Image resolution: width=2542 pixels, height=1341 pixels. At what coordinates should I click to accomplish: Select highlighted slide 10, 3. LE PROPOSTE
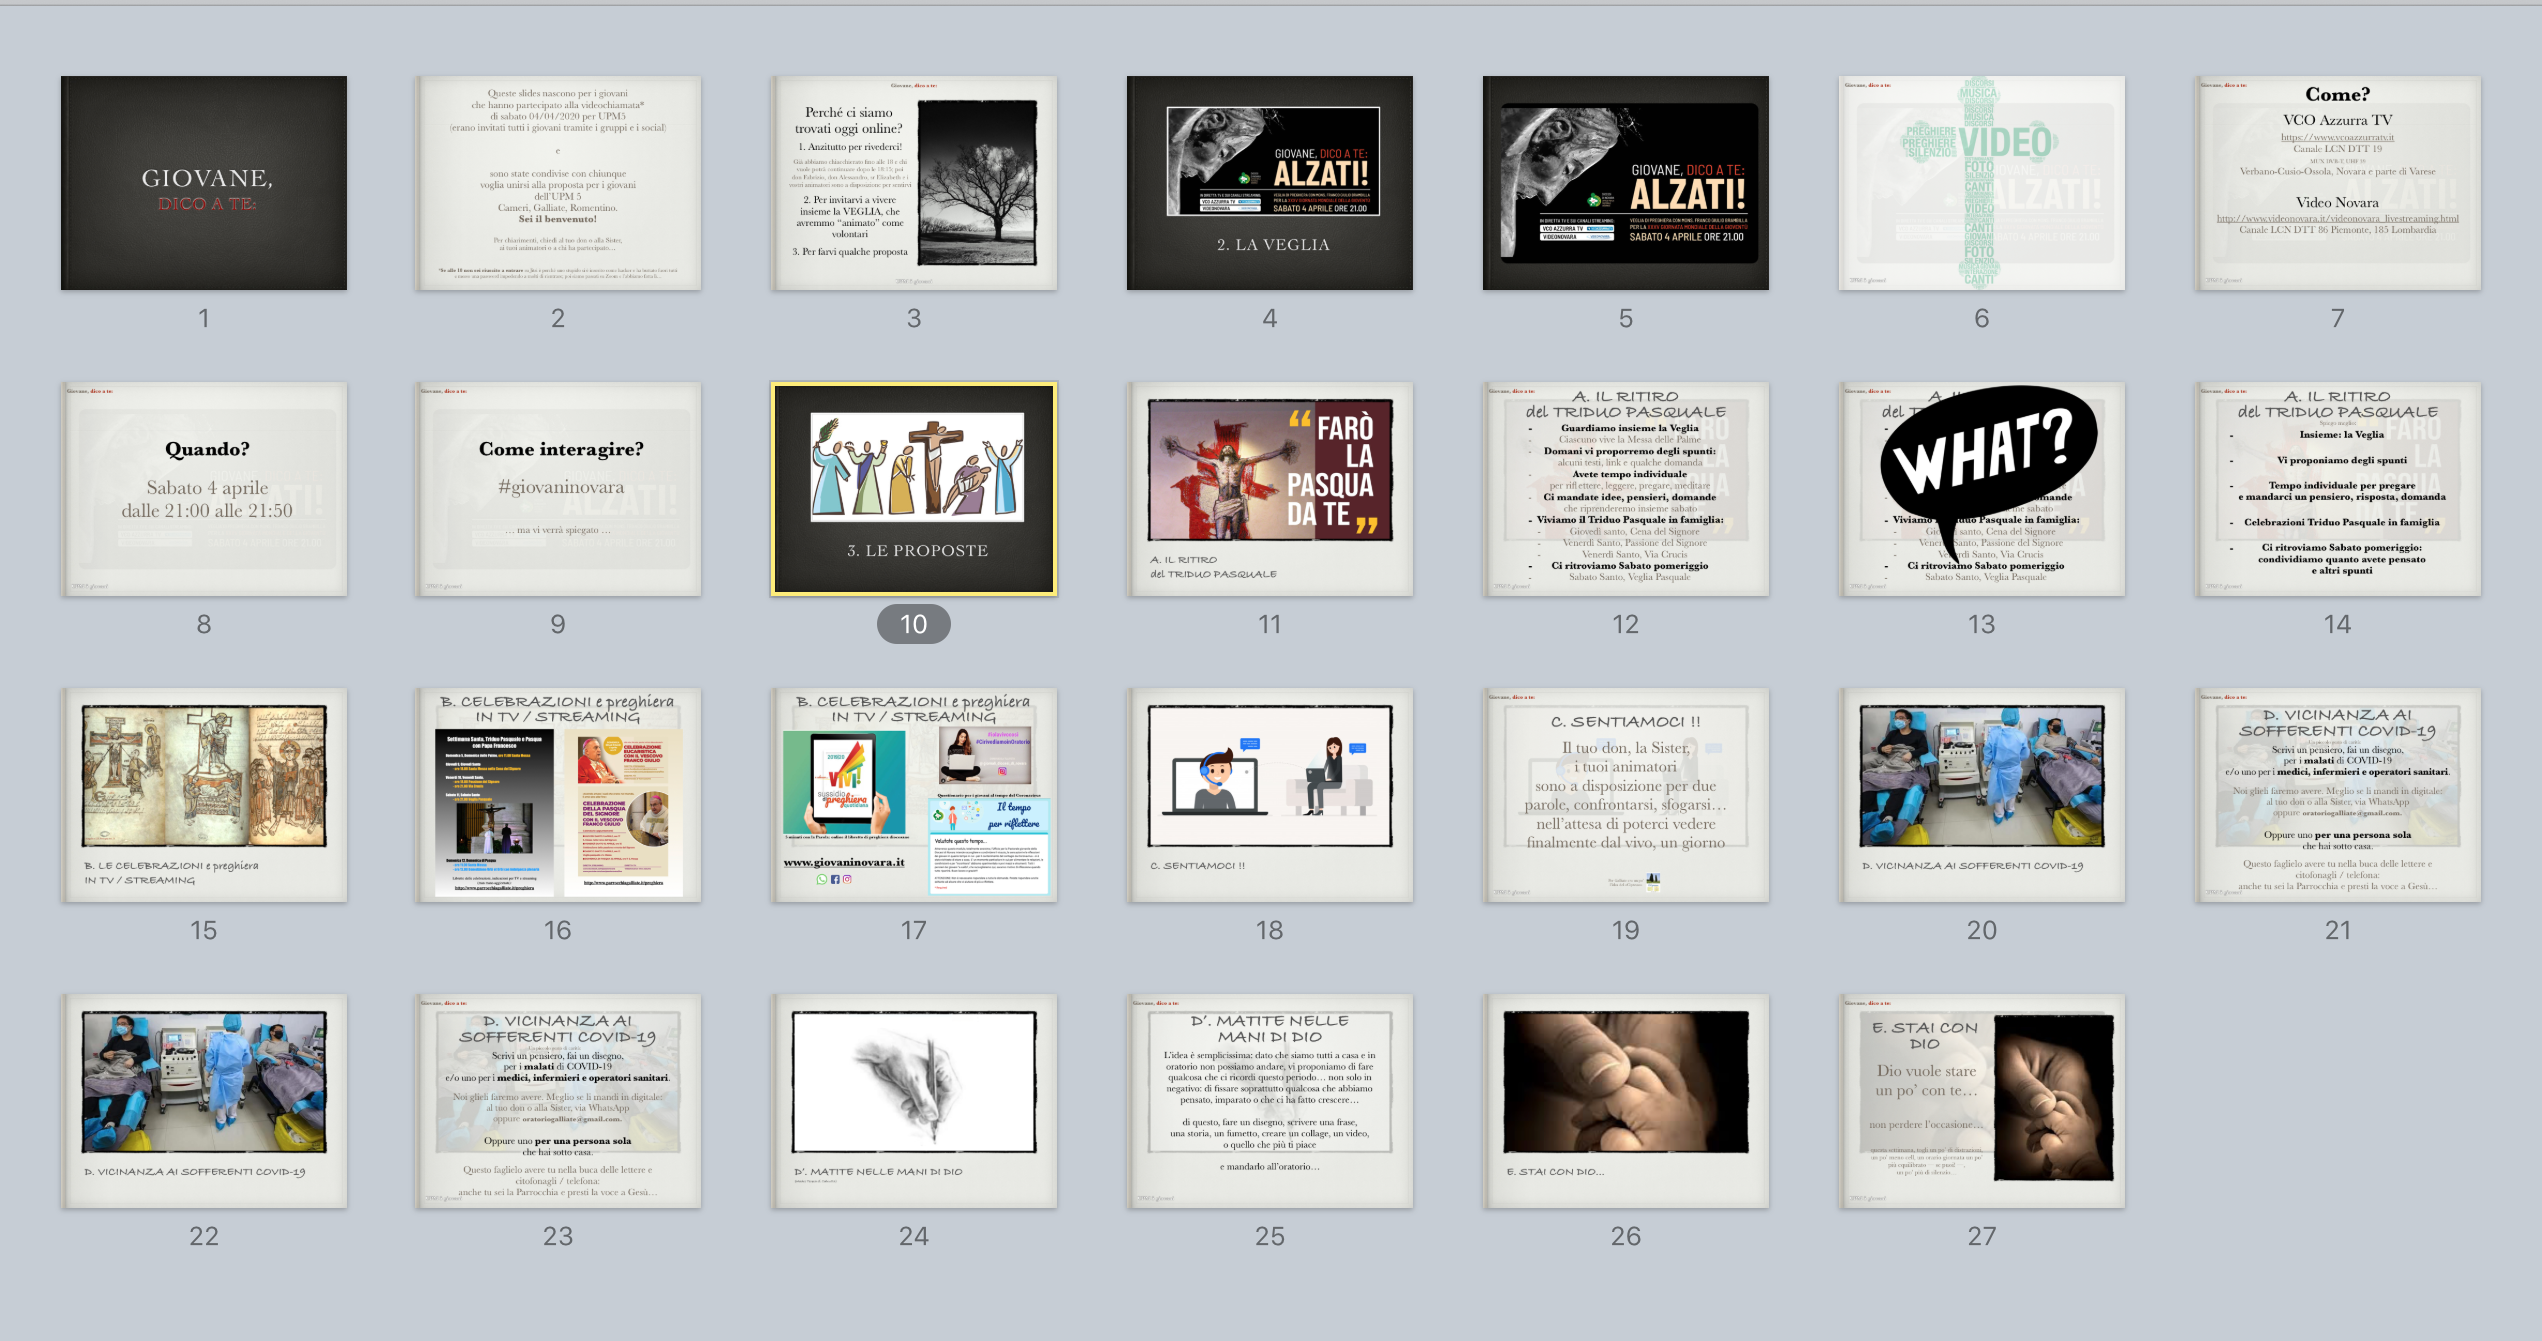tap(914, 489)
